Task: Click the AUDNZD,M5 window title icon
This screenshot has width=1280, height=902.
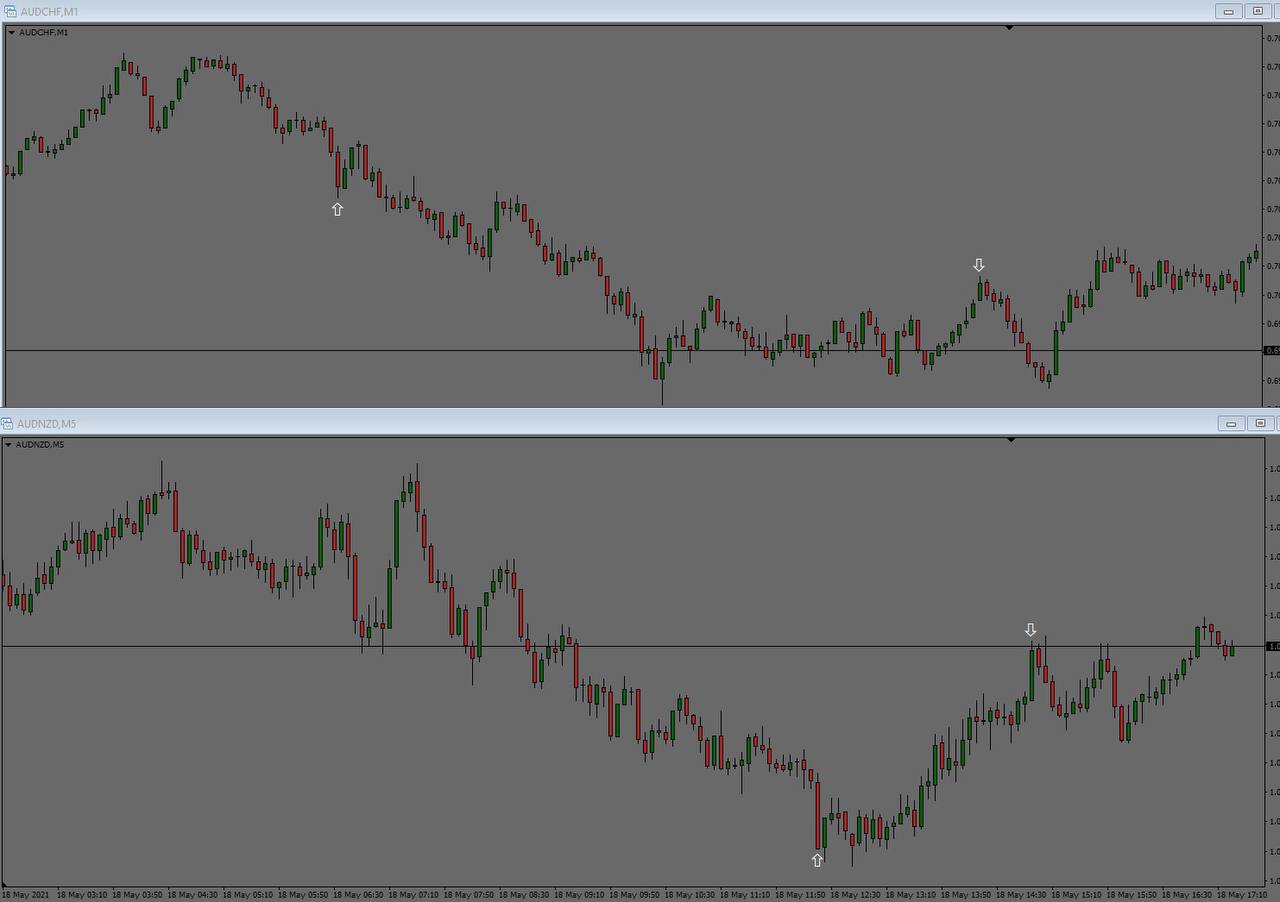Action: pyautogui.click(x=7, y=424)
